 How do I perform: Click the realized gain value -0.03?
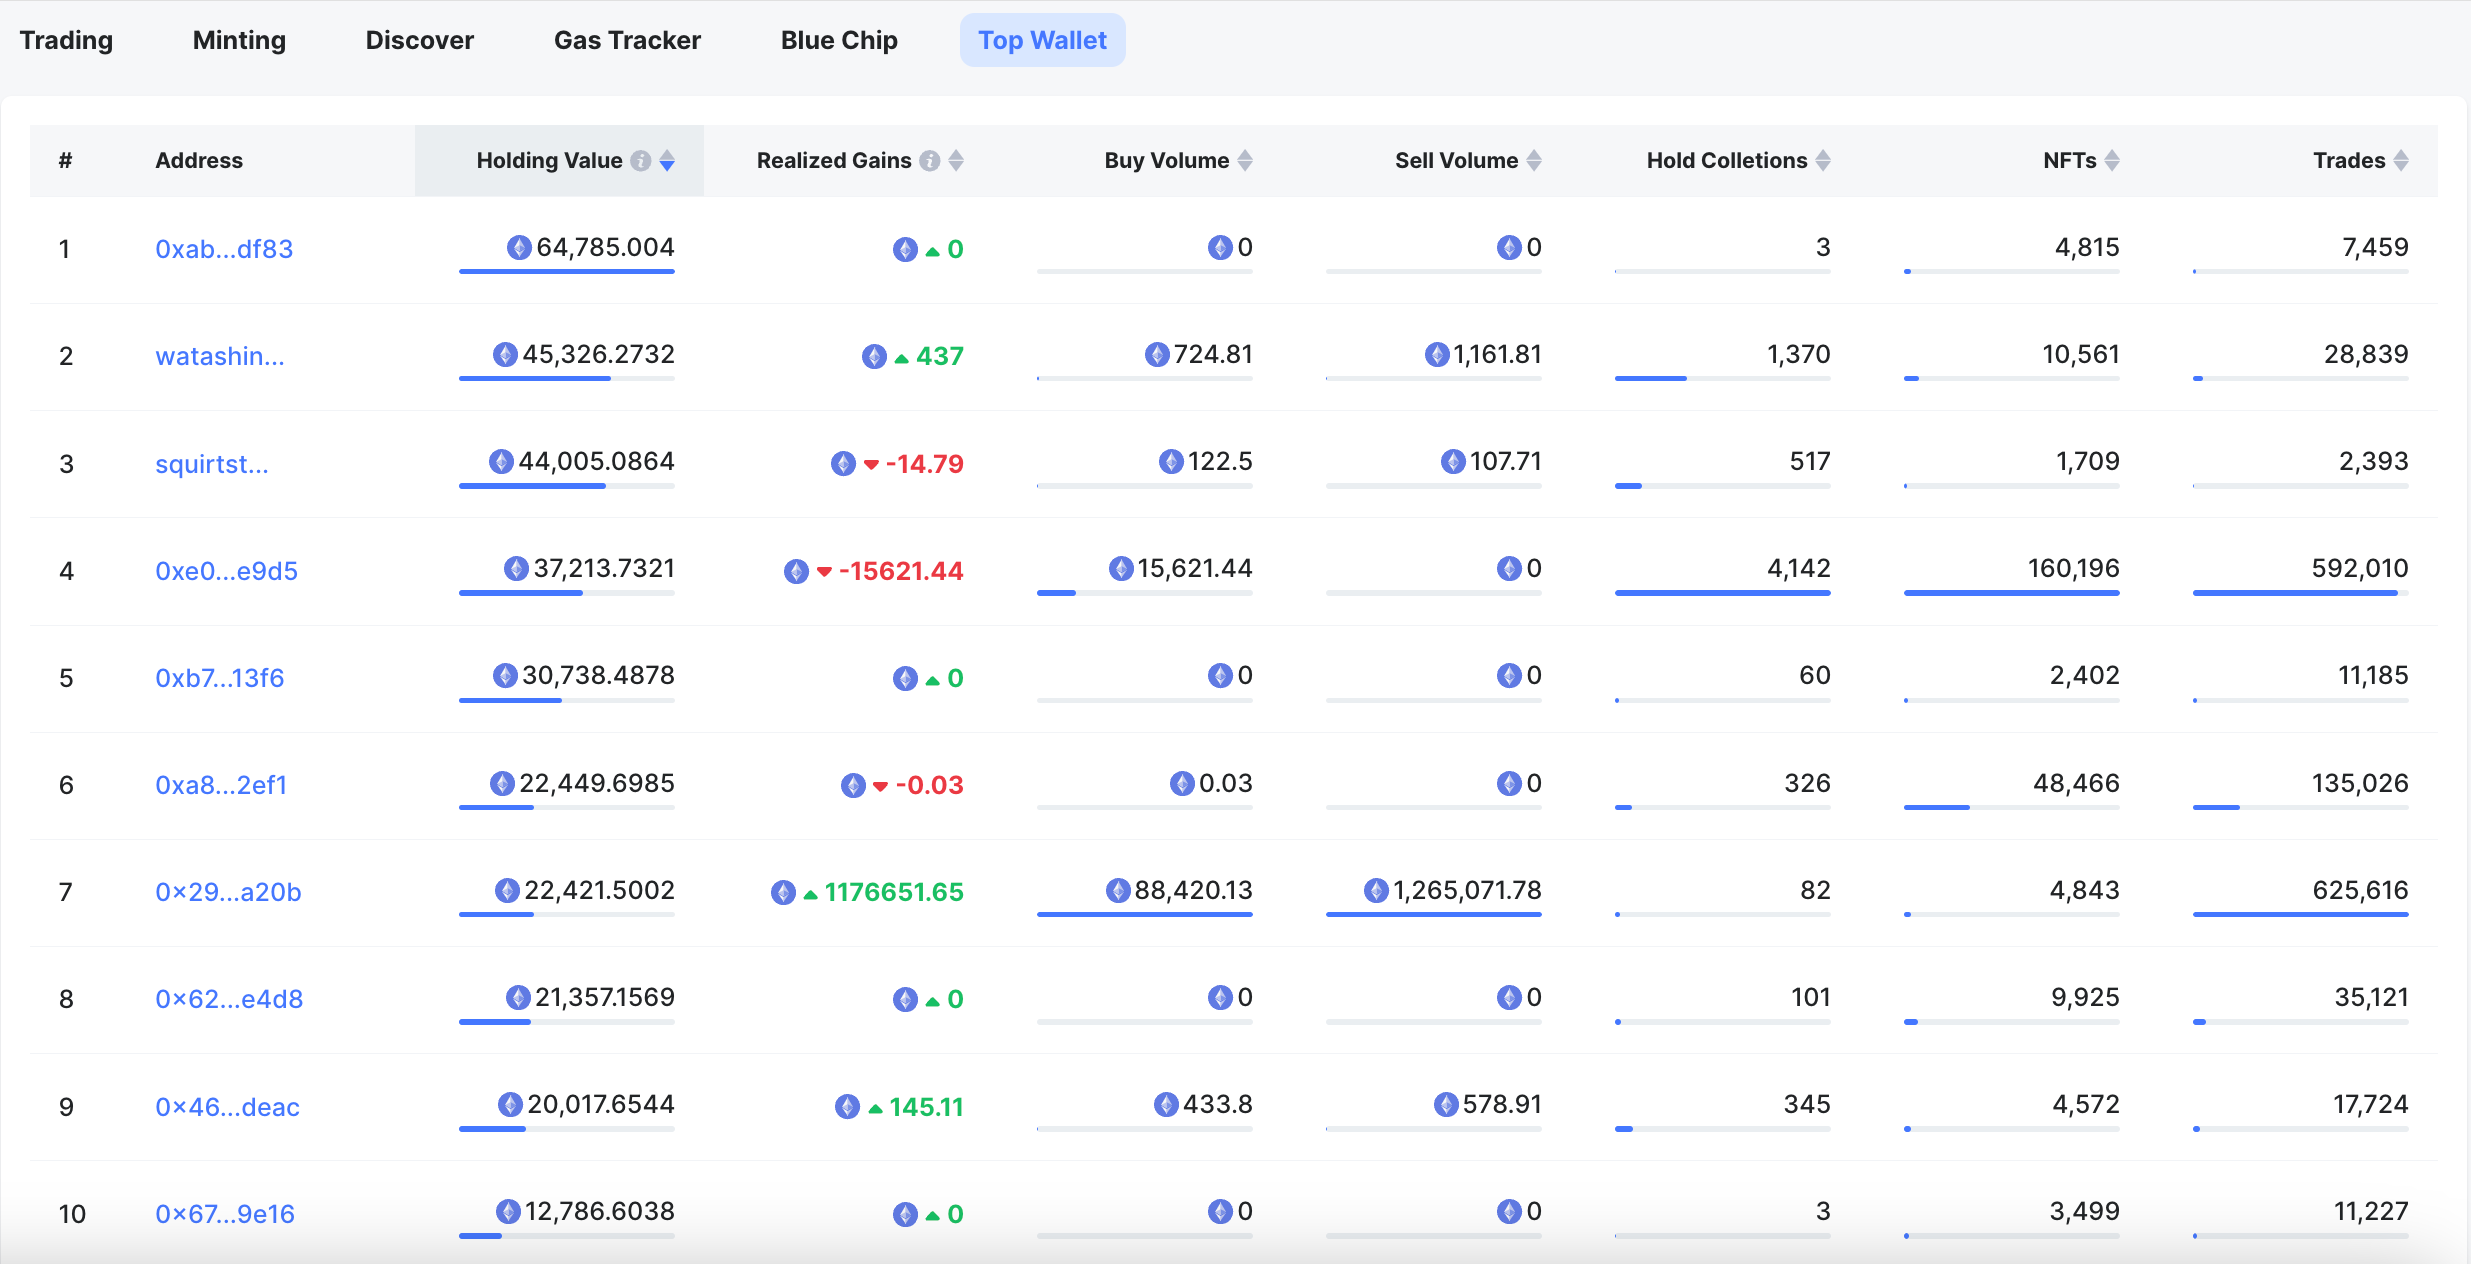(x=930, y=785)
